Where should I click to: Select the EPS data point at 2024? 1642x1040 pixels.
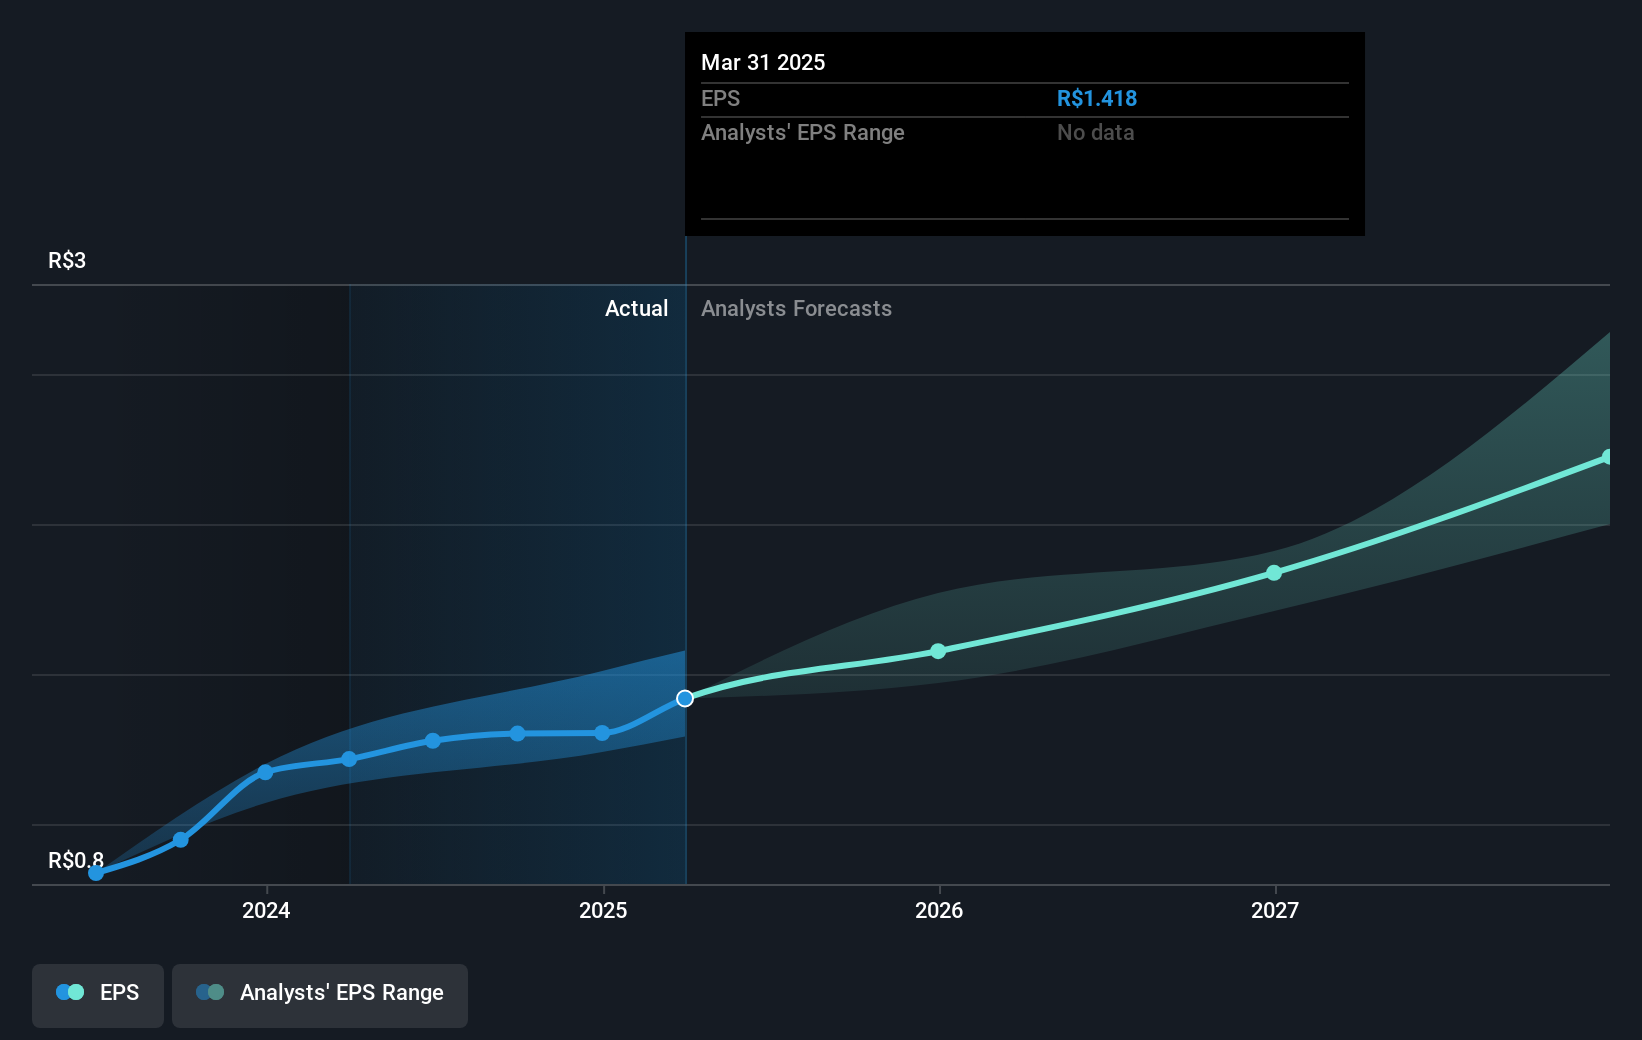click(x=265, y=772)
